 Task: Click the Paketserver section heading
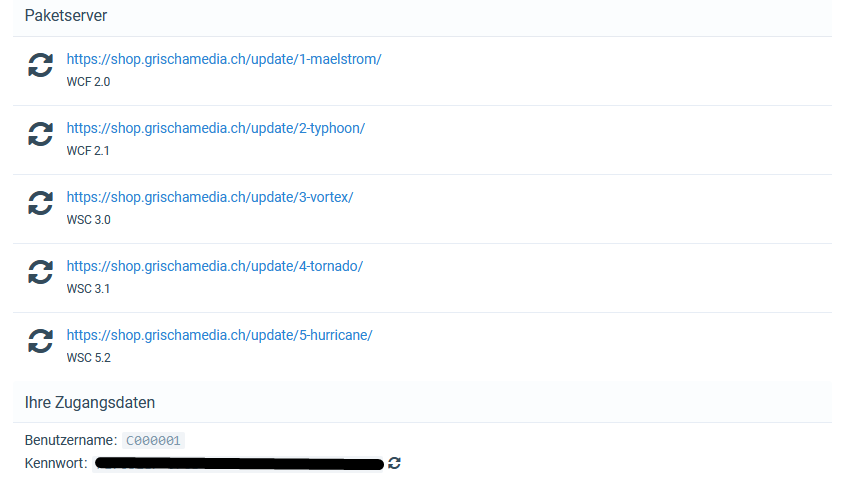pos(66,16)
